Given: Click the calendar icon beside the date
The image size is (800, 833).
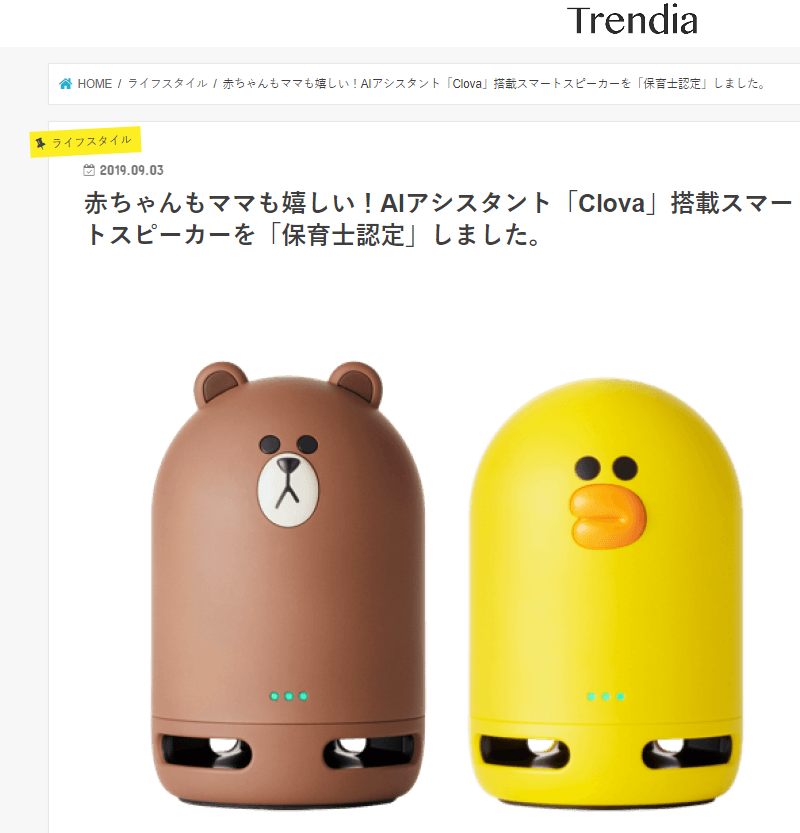Looking at the screenshot, I should (x=89, y=170).
